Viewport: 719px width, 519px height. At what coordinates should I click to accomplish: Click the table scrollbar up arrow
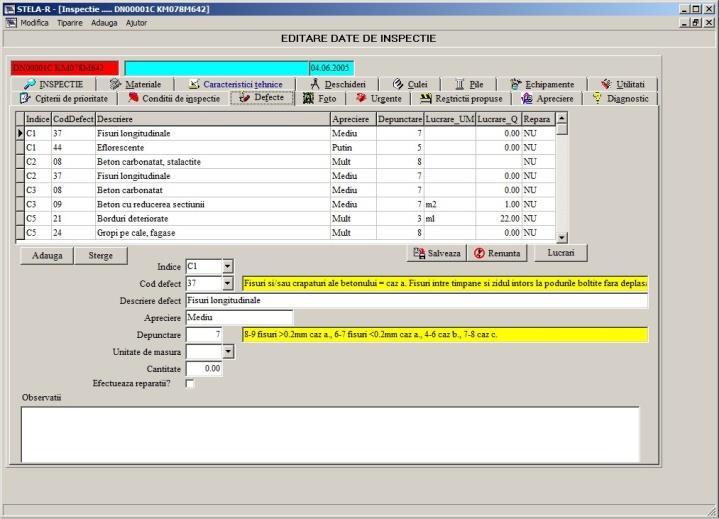coord(562,118)
